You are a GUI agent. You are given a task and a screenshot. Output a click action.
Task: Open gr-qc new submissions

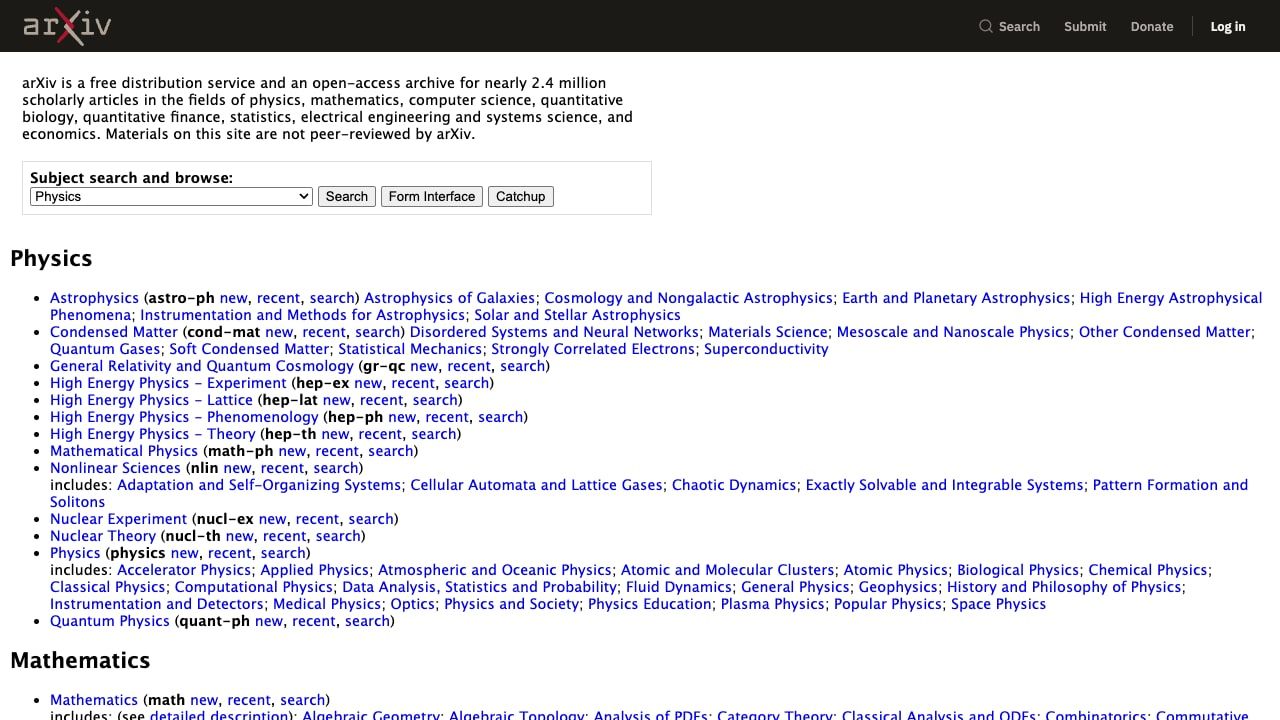[x=424, y=366]
